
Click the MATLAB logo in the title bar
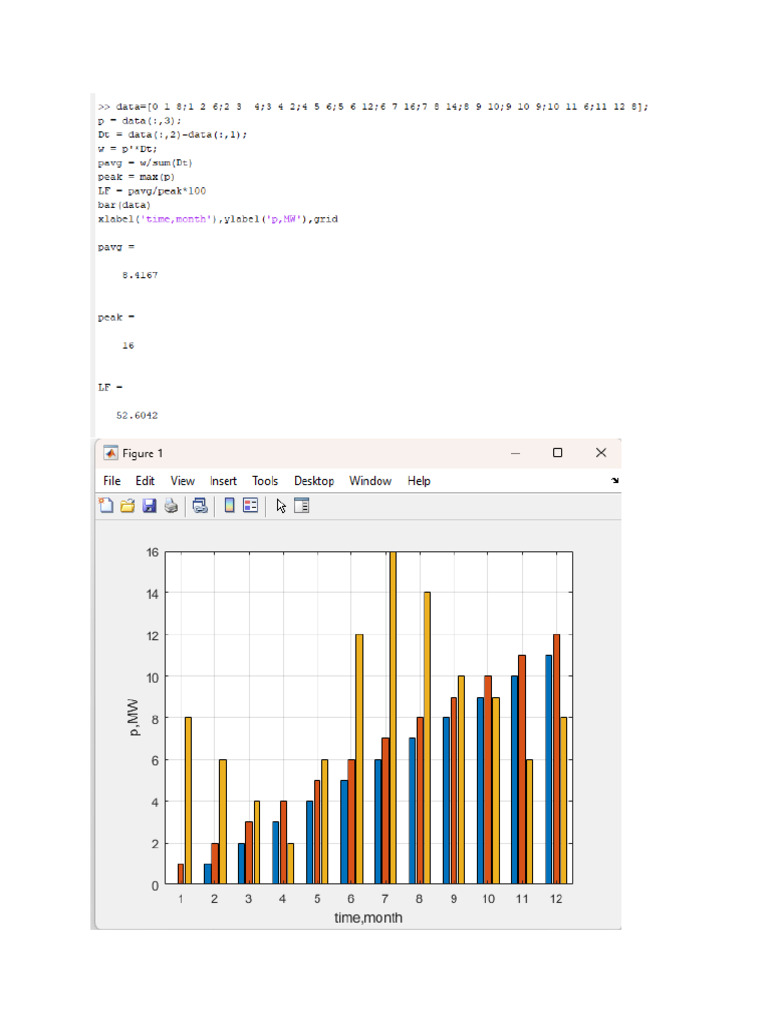click(110, 453)
